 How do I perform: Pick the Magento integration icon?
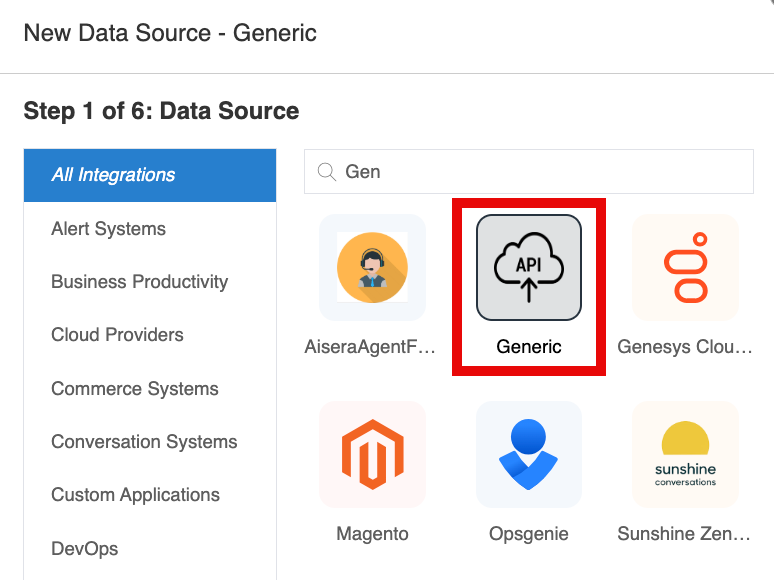372,454
